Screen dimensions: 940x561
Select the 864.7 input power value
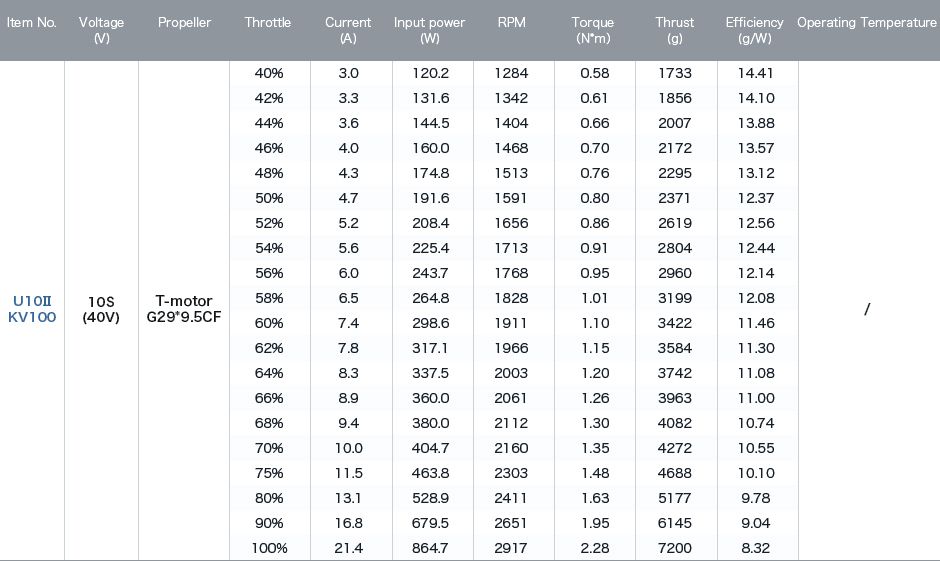(x=430, y=548)
